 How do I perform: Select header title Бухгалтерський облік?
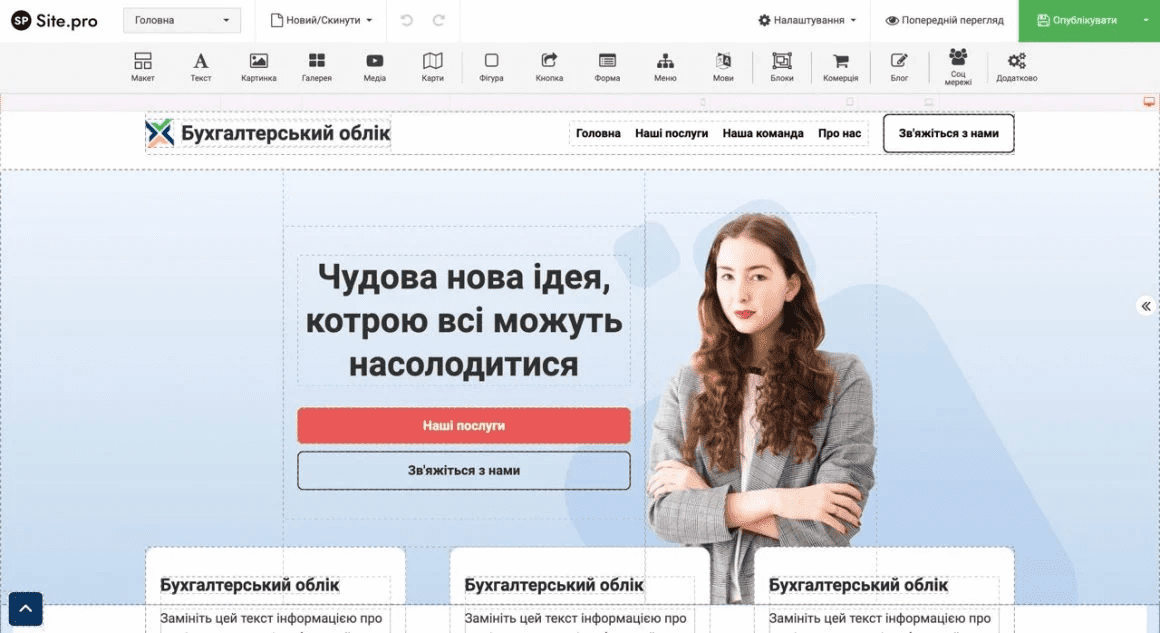(x=286, y=133)
